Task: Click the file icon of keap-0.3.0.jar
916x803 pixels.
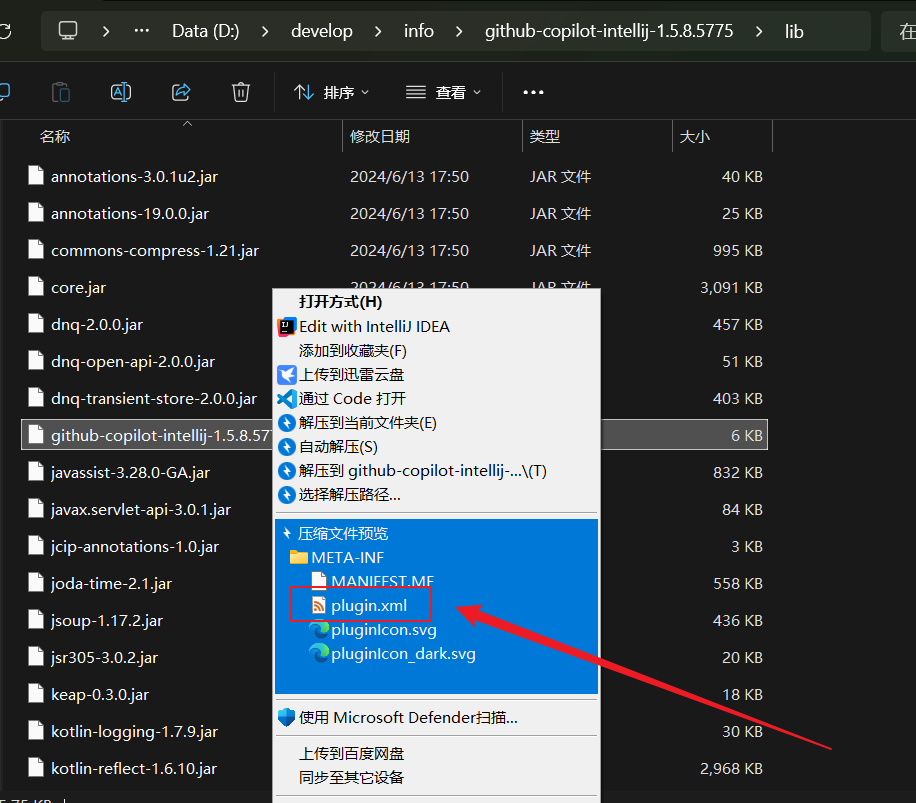Action: point(36,694)
